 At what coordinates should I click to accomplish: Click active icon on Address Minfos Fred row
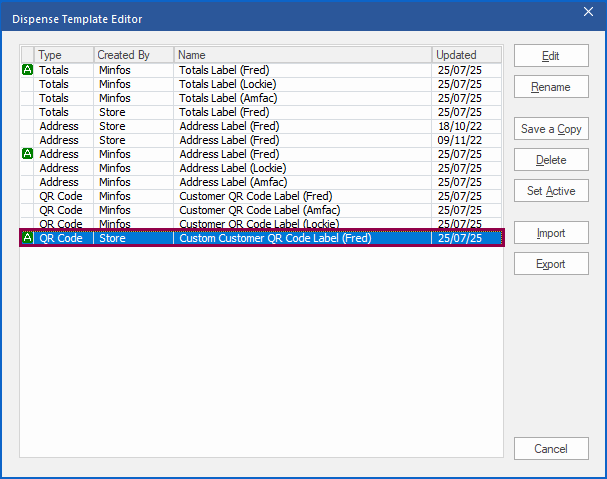(27, 154)
